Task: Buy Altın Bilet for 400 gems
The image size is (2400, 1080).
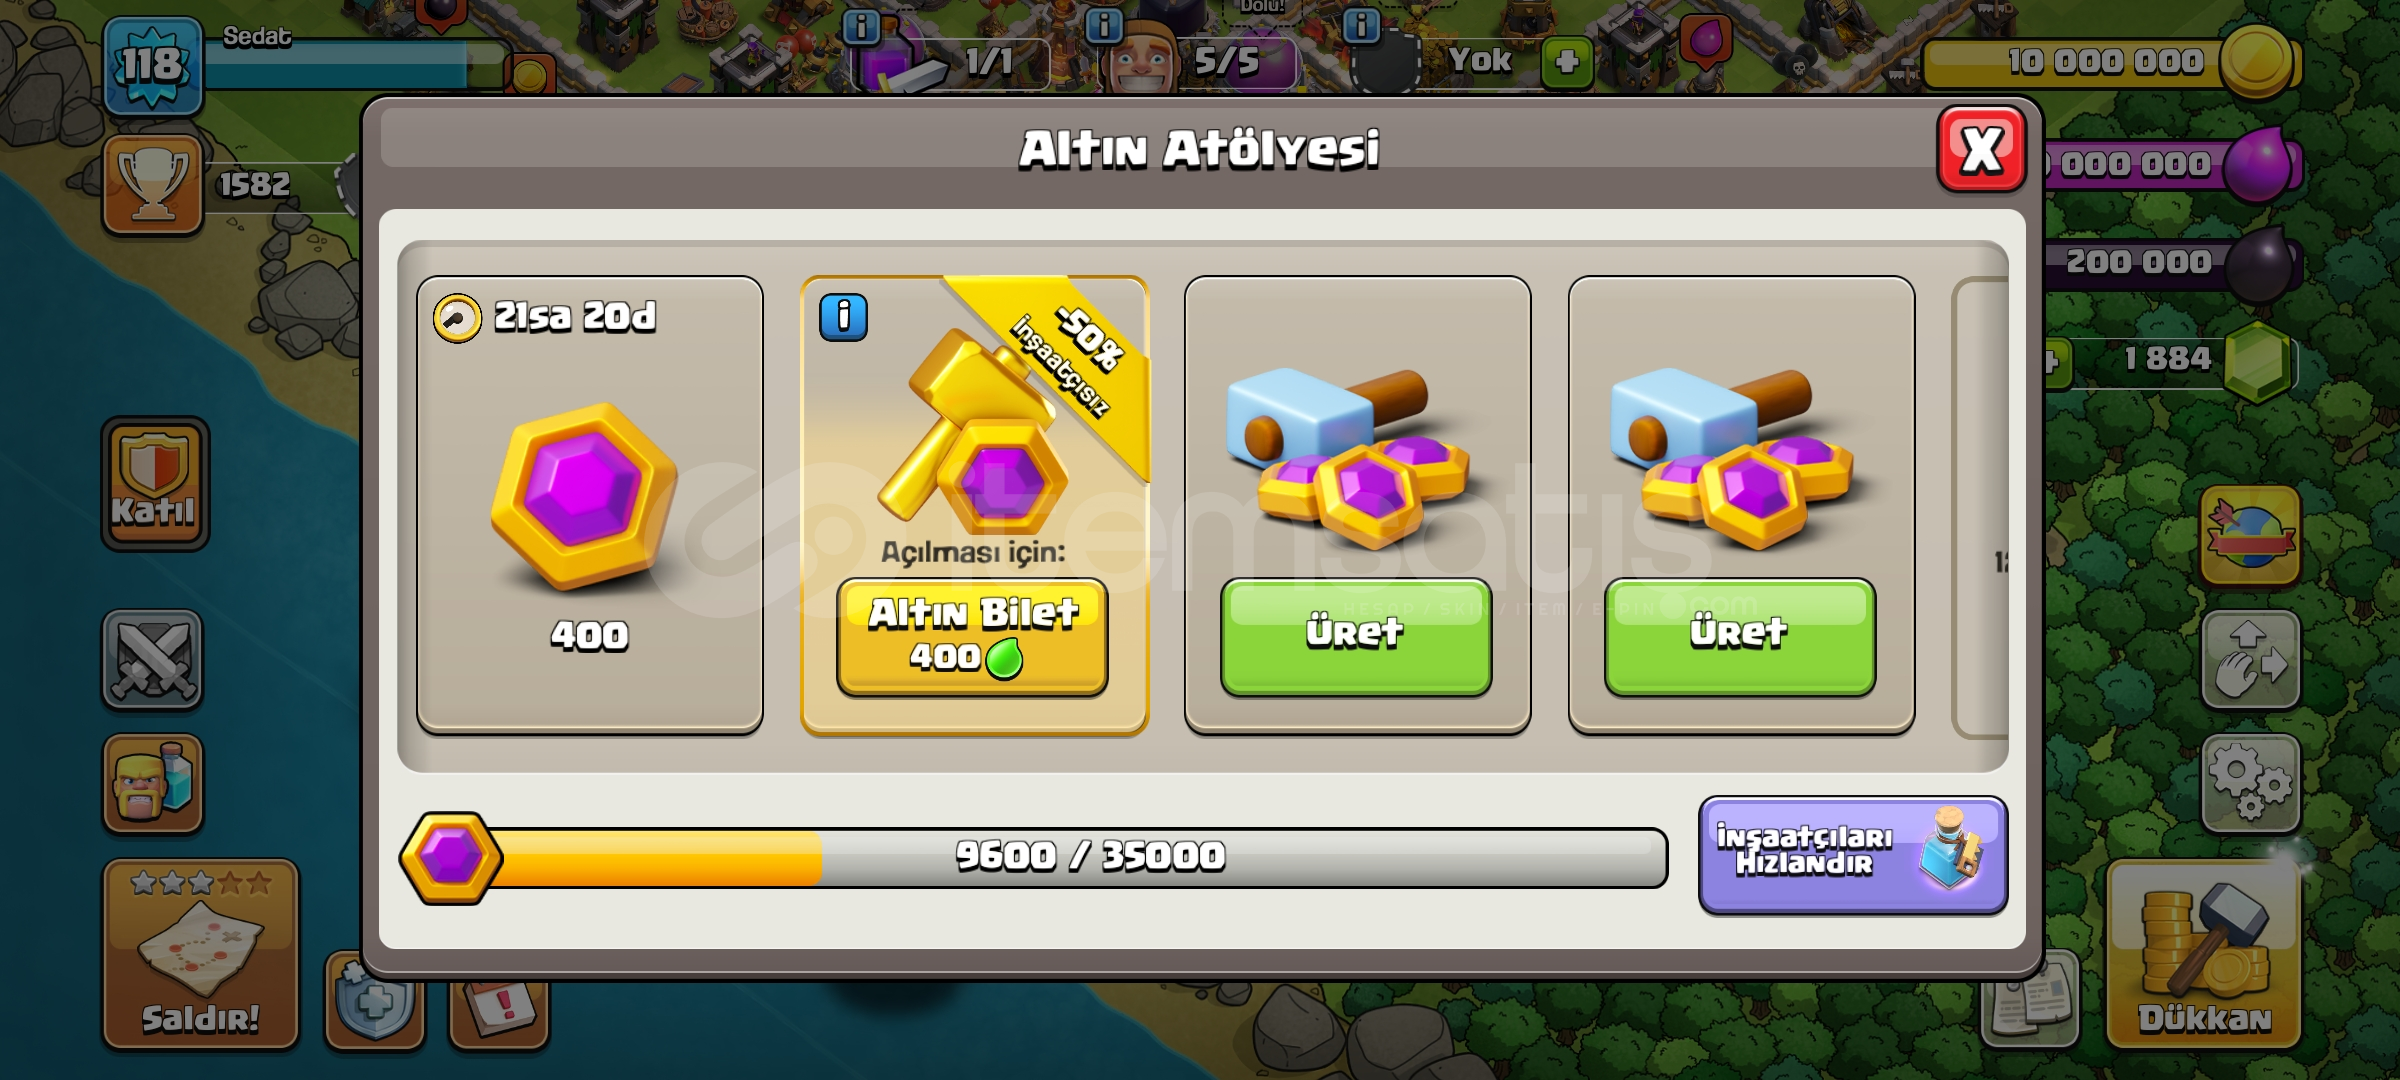Action: pyautogui.click(x=972, y=636)
